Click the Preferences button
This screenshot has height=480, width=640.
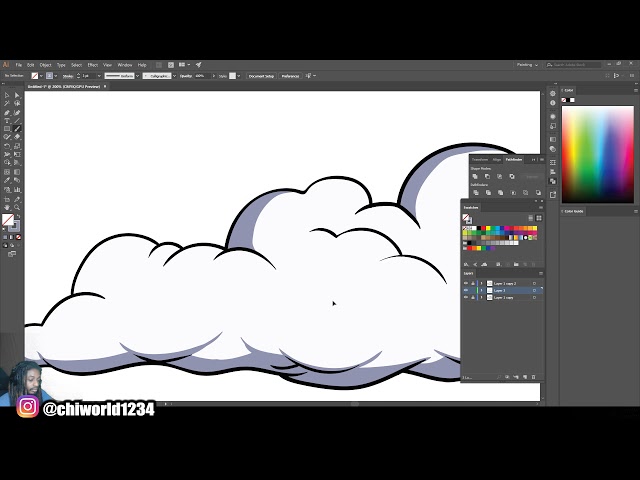(x=290, y=76)
